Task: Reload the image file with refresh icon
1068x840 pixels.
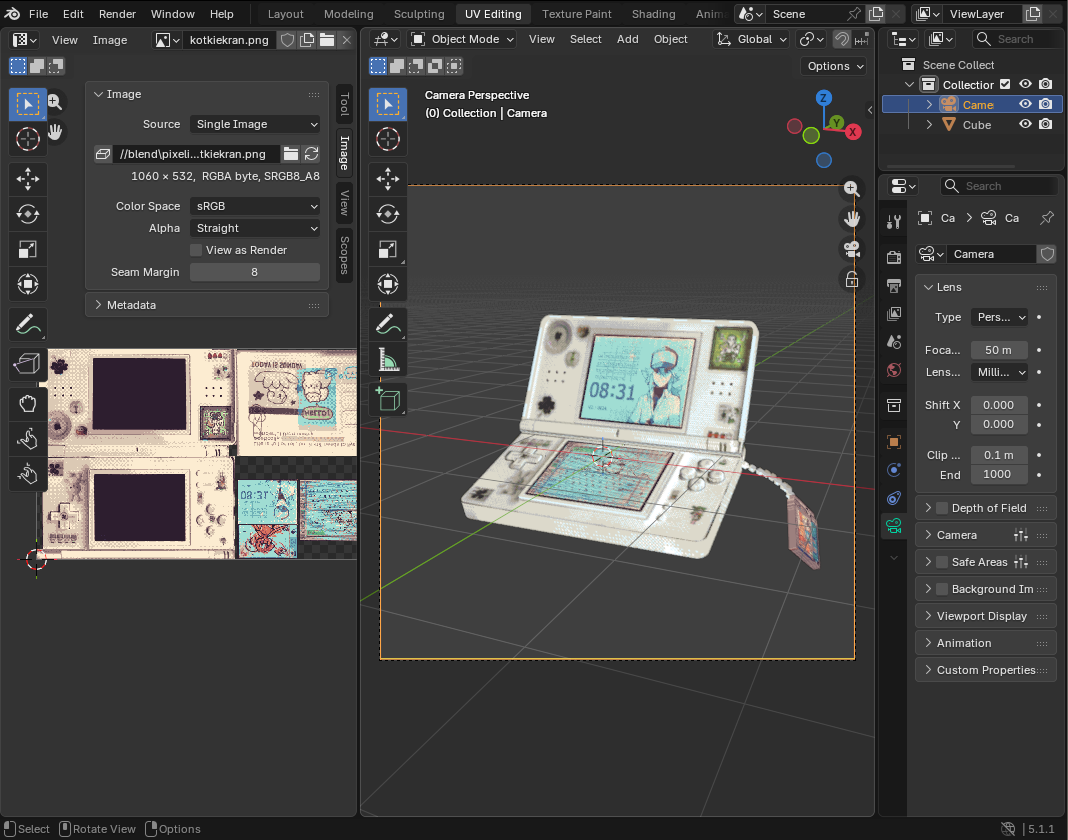Action: [312, 154]
